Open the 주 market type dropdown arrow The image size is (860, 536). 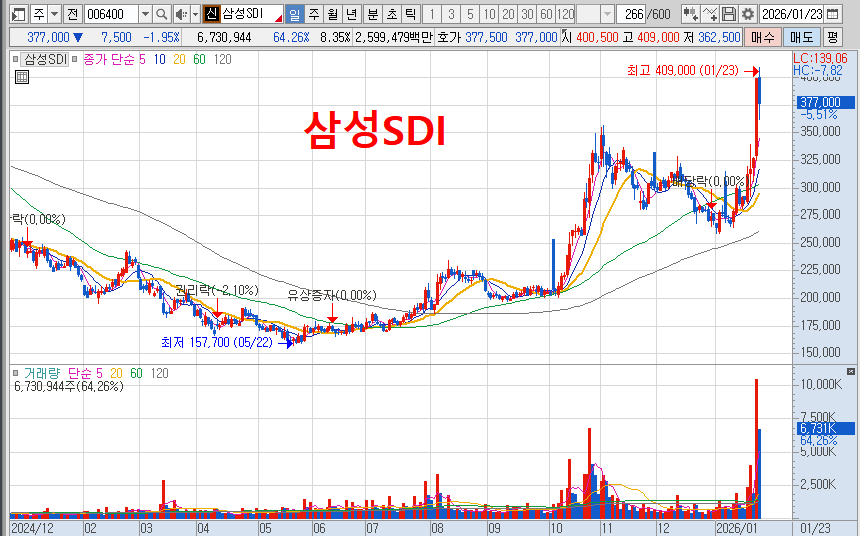55,14
